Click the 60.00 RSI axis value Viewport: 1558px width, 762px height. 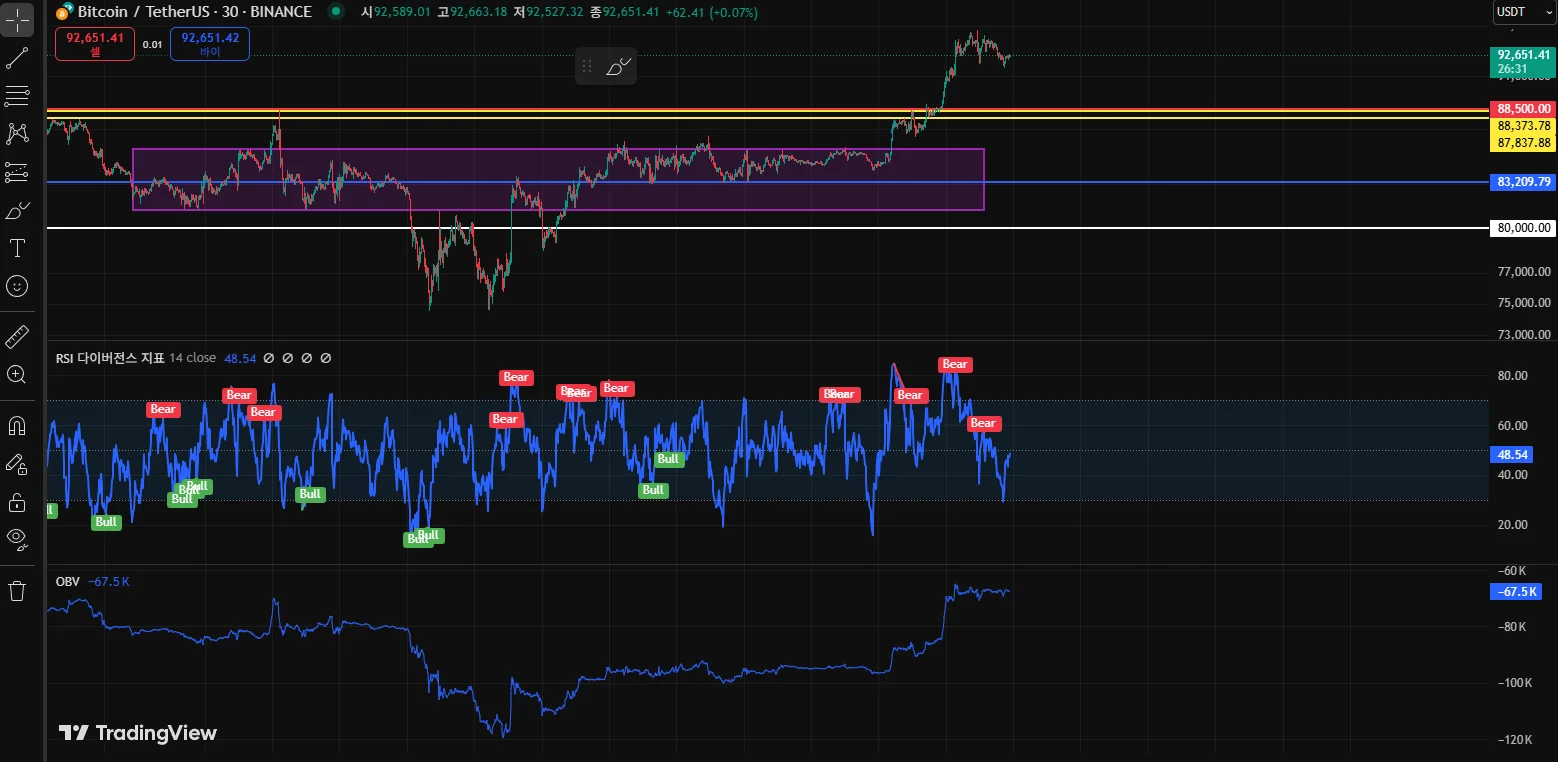[x=1513, y=426]
